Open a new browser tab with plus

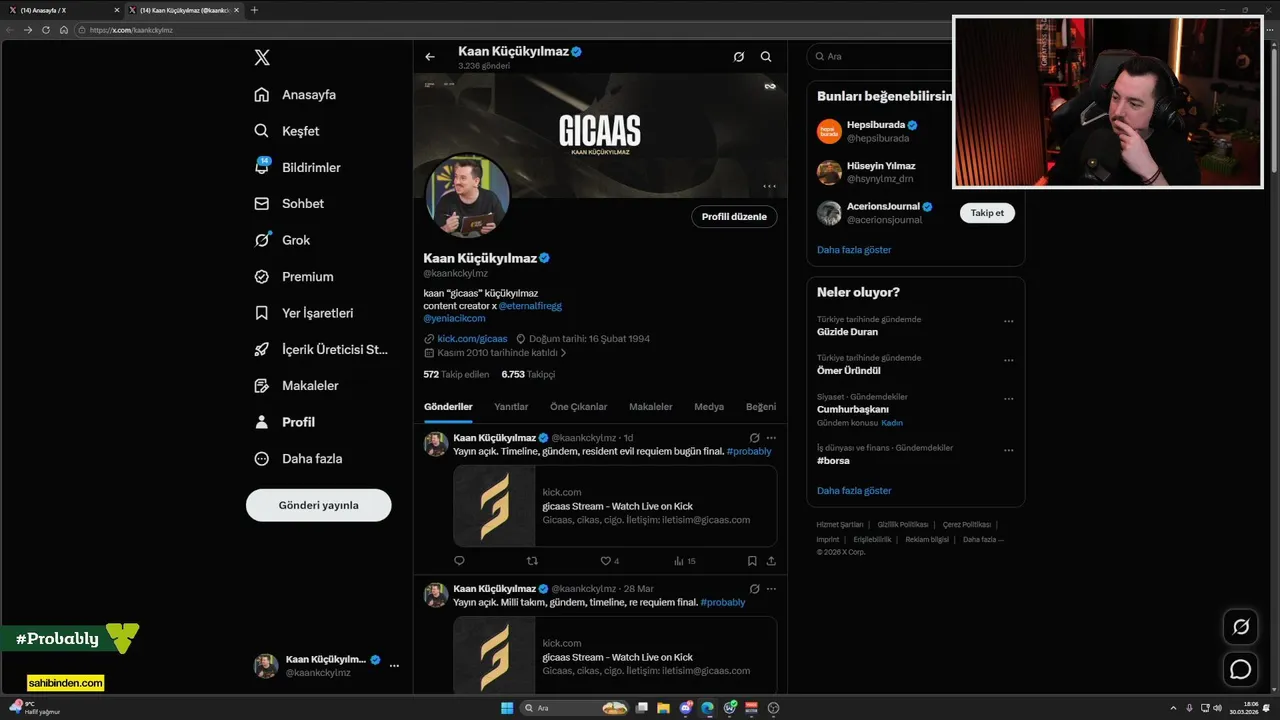254,10
